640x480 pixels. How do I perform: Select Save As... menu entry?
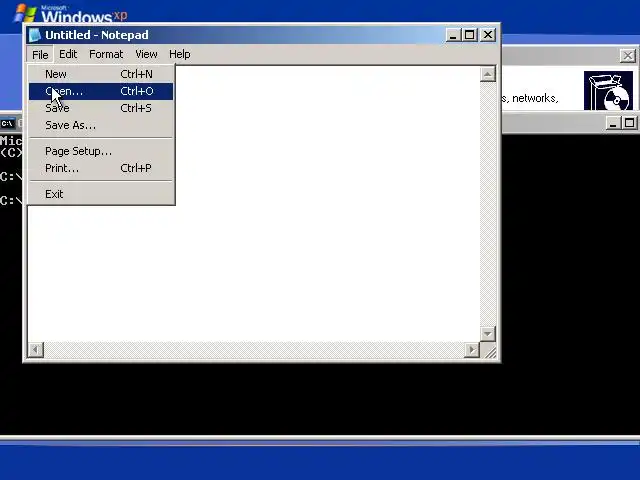(101, 125)
